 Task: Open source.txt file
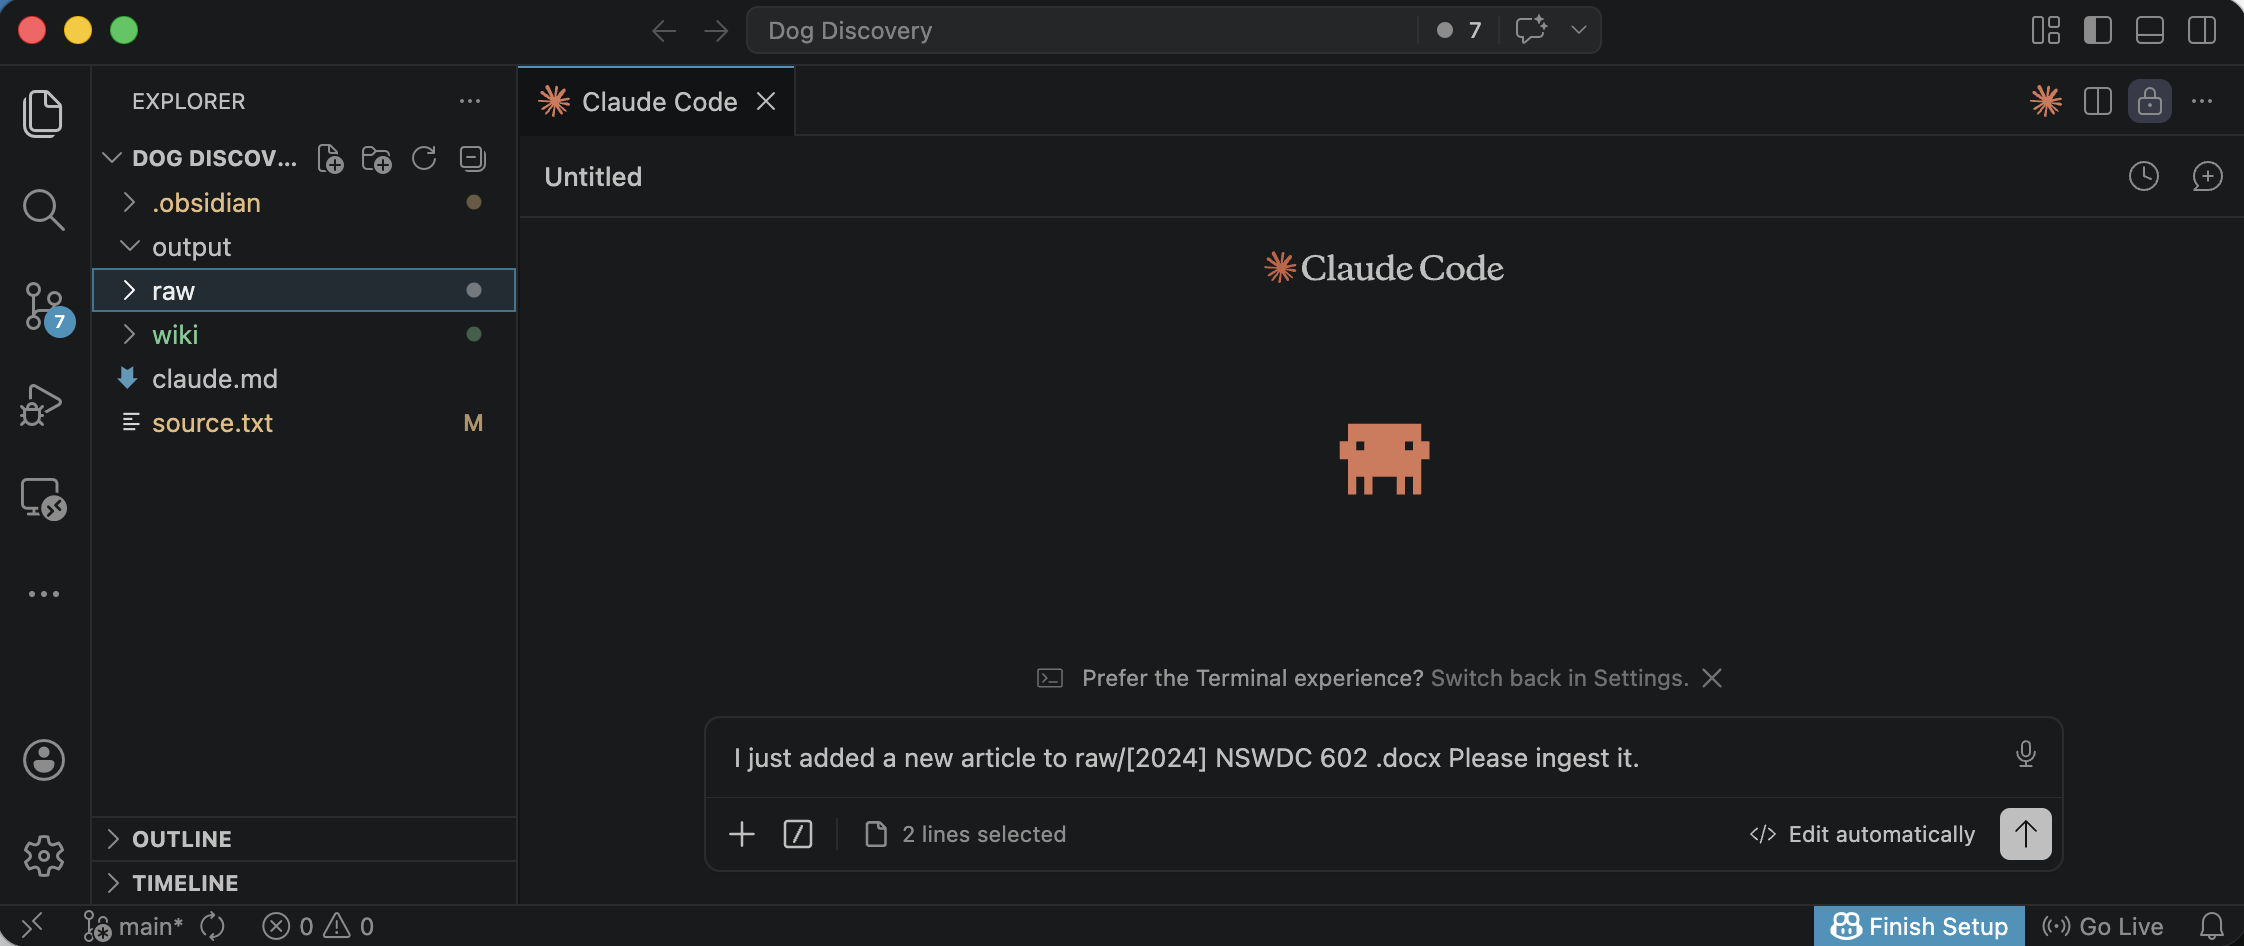(x=304, y=423)
